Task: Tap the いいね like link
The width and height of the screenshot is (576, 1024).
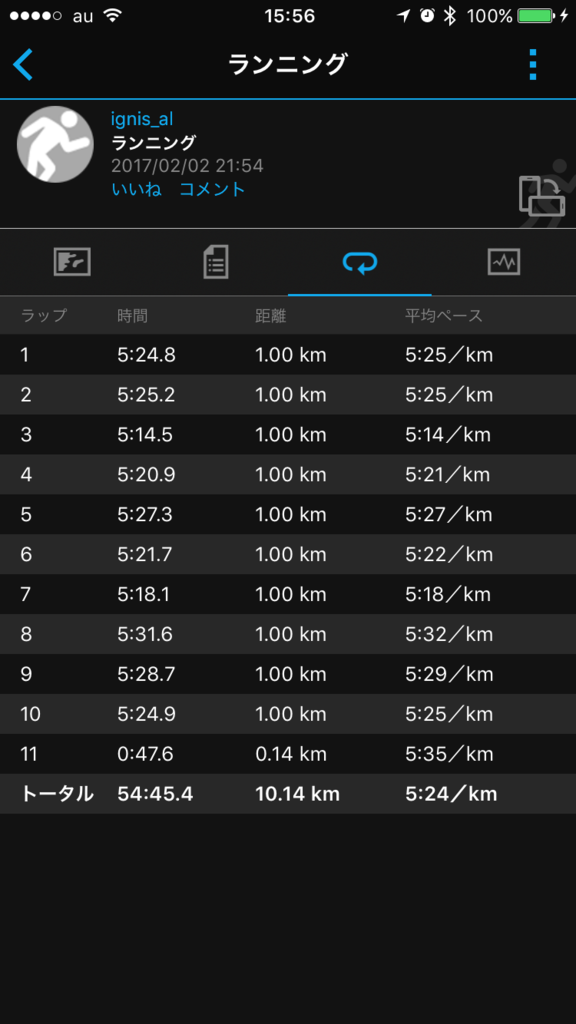Action: point(136,189)
